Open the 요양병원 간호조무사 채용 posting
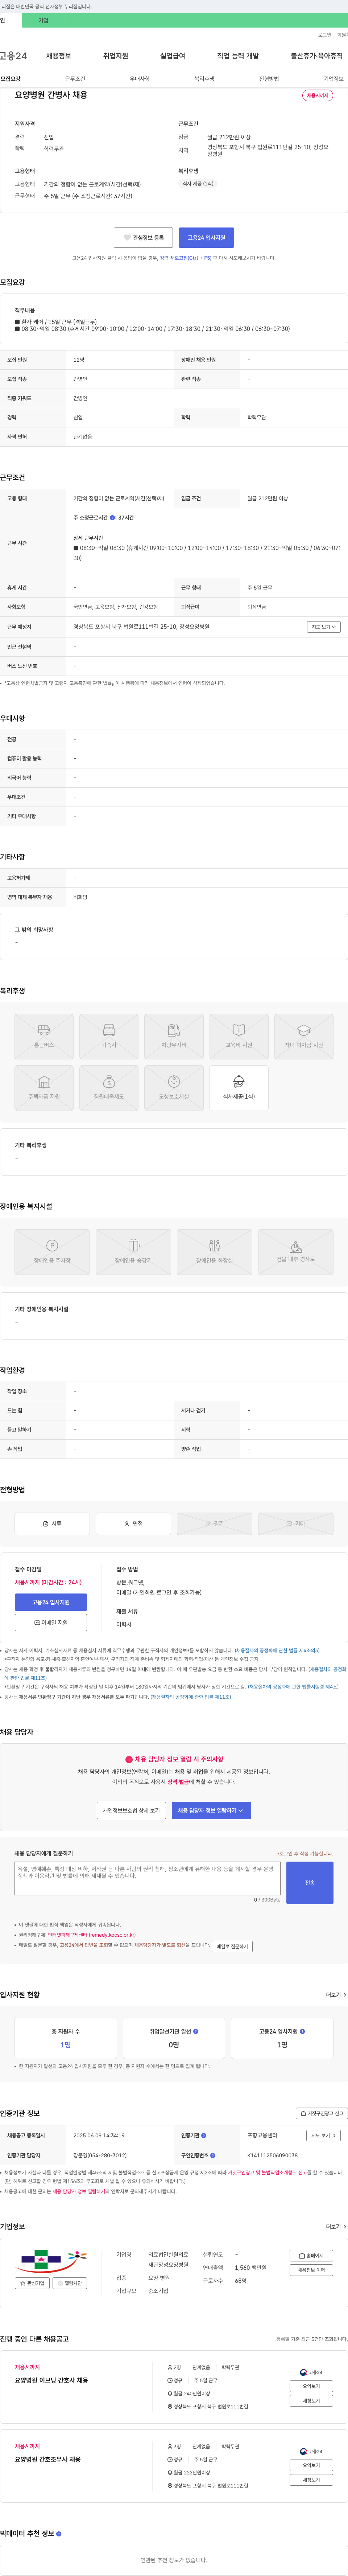The image size is (348, 2576). 47,2459
